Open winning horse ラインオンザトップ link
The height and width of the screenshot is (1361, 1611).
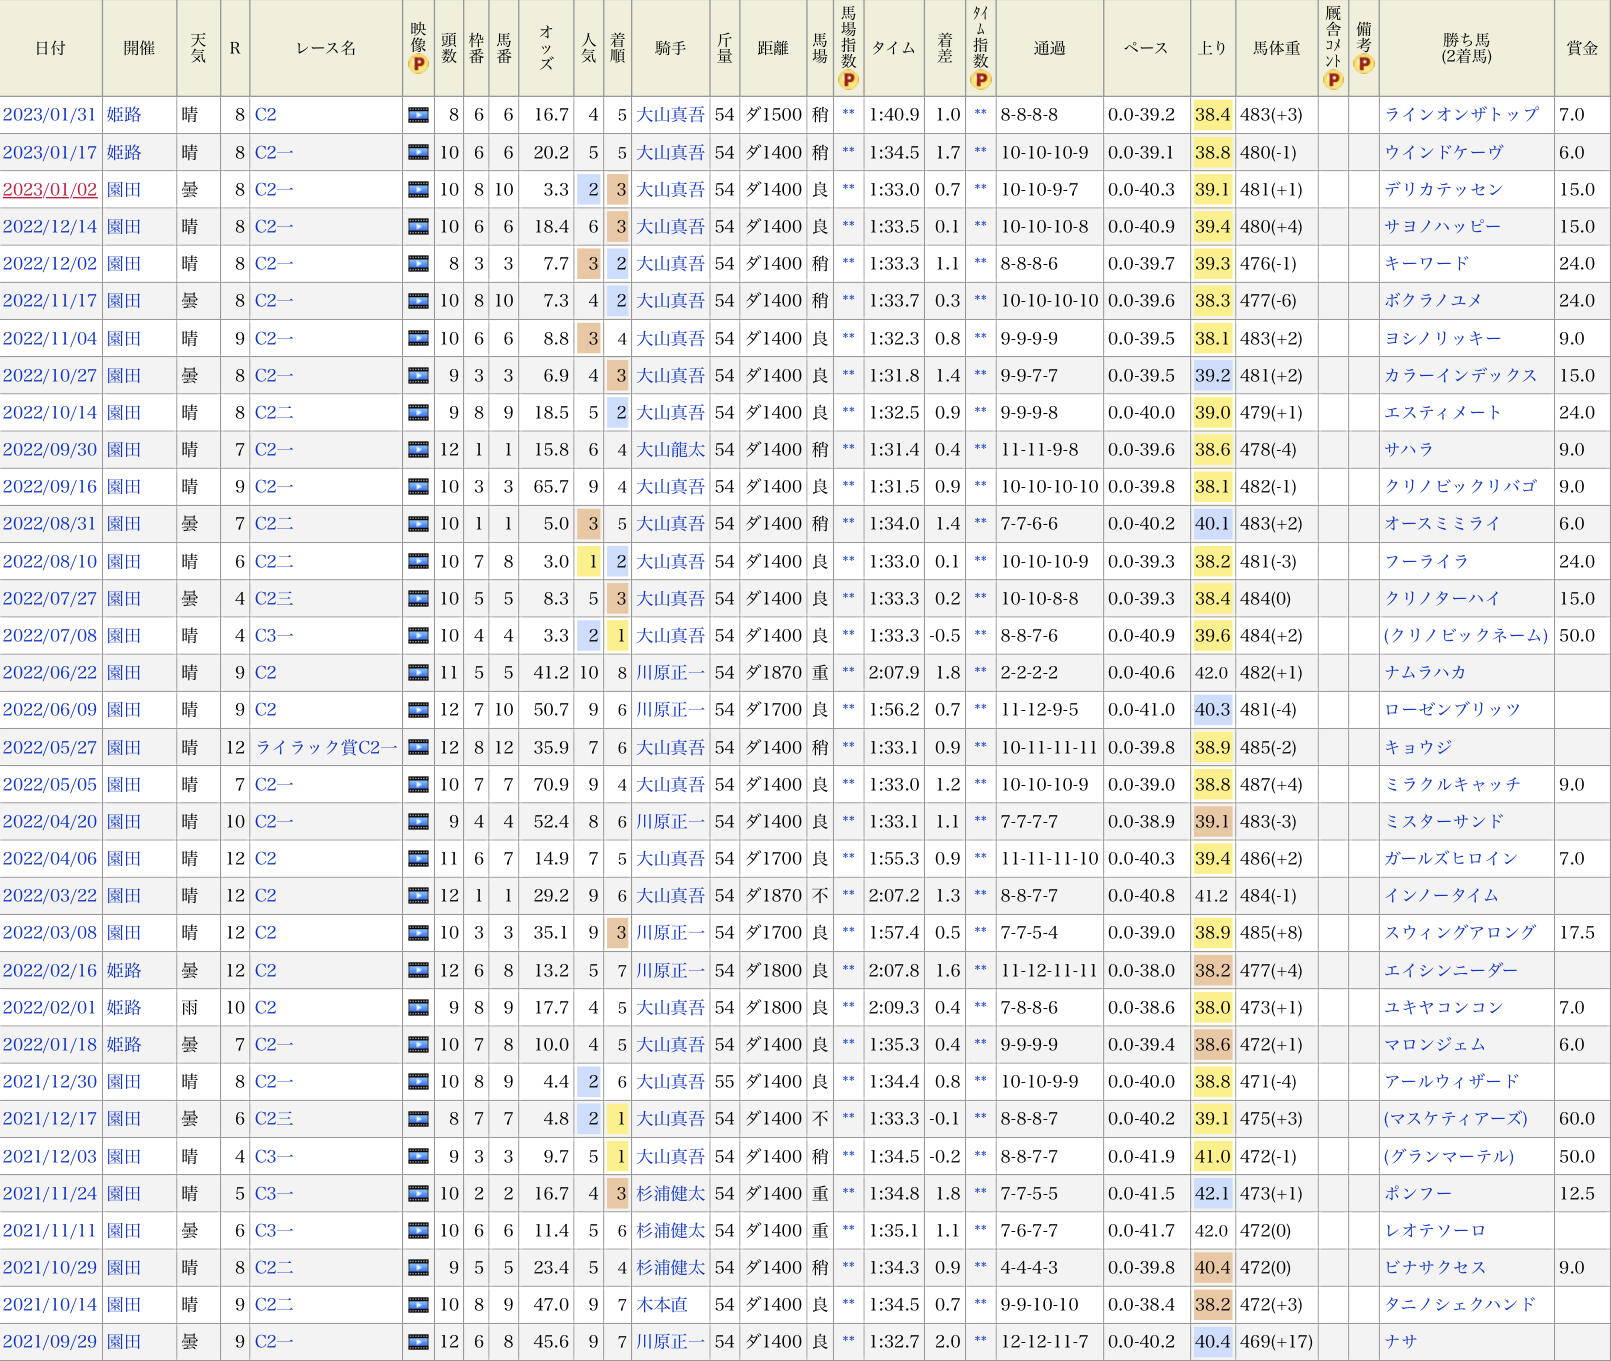1461,115
